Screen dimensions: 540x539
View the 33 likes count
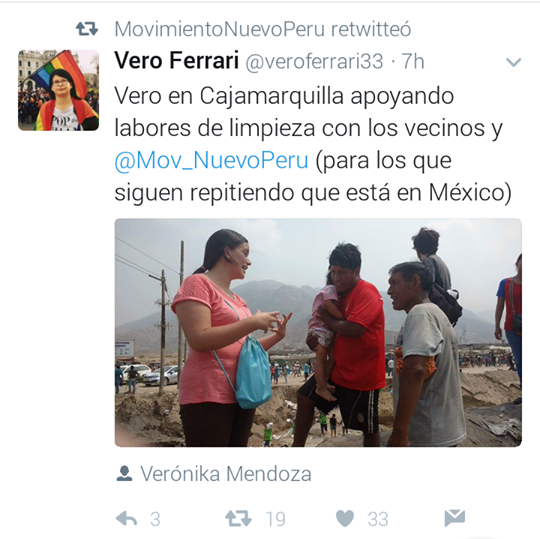pos(378,519)
